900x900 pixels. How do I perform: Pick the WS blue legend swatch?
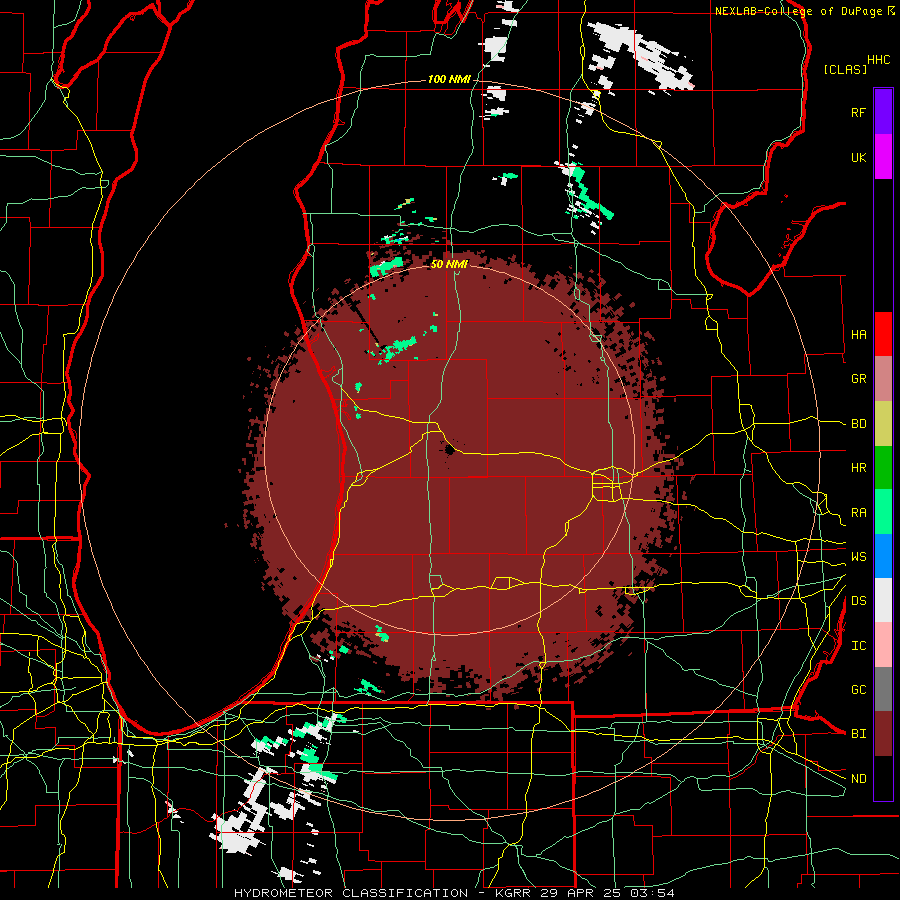(x=883, y=556)
